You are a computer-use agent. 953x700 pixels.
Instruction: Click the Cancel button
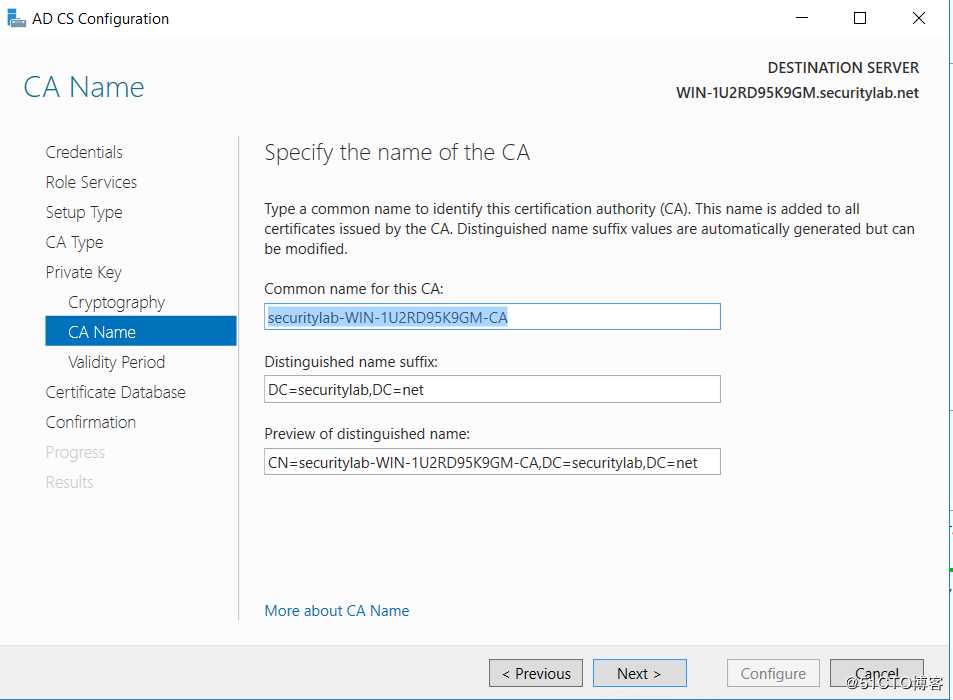[x=876, y=673]
